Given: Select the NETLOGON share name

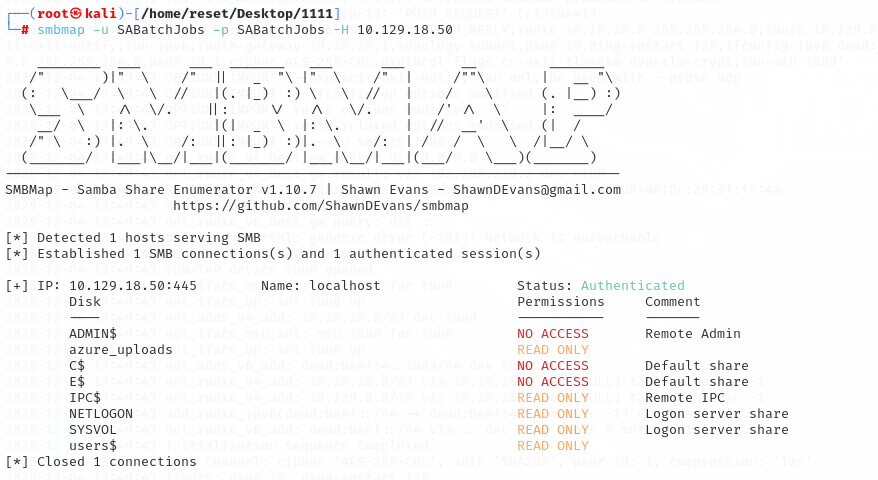Looking at the screenshot, I should pos(101,414).
